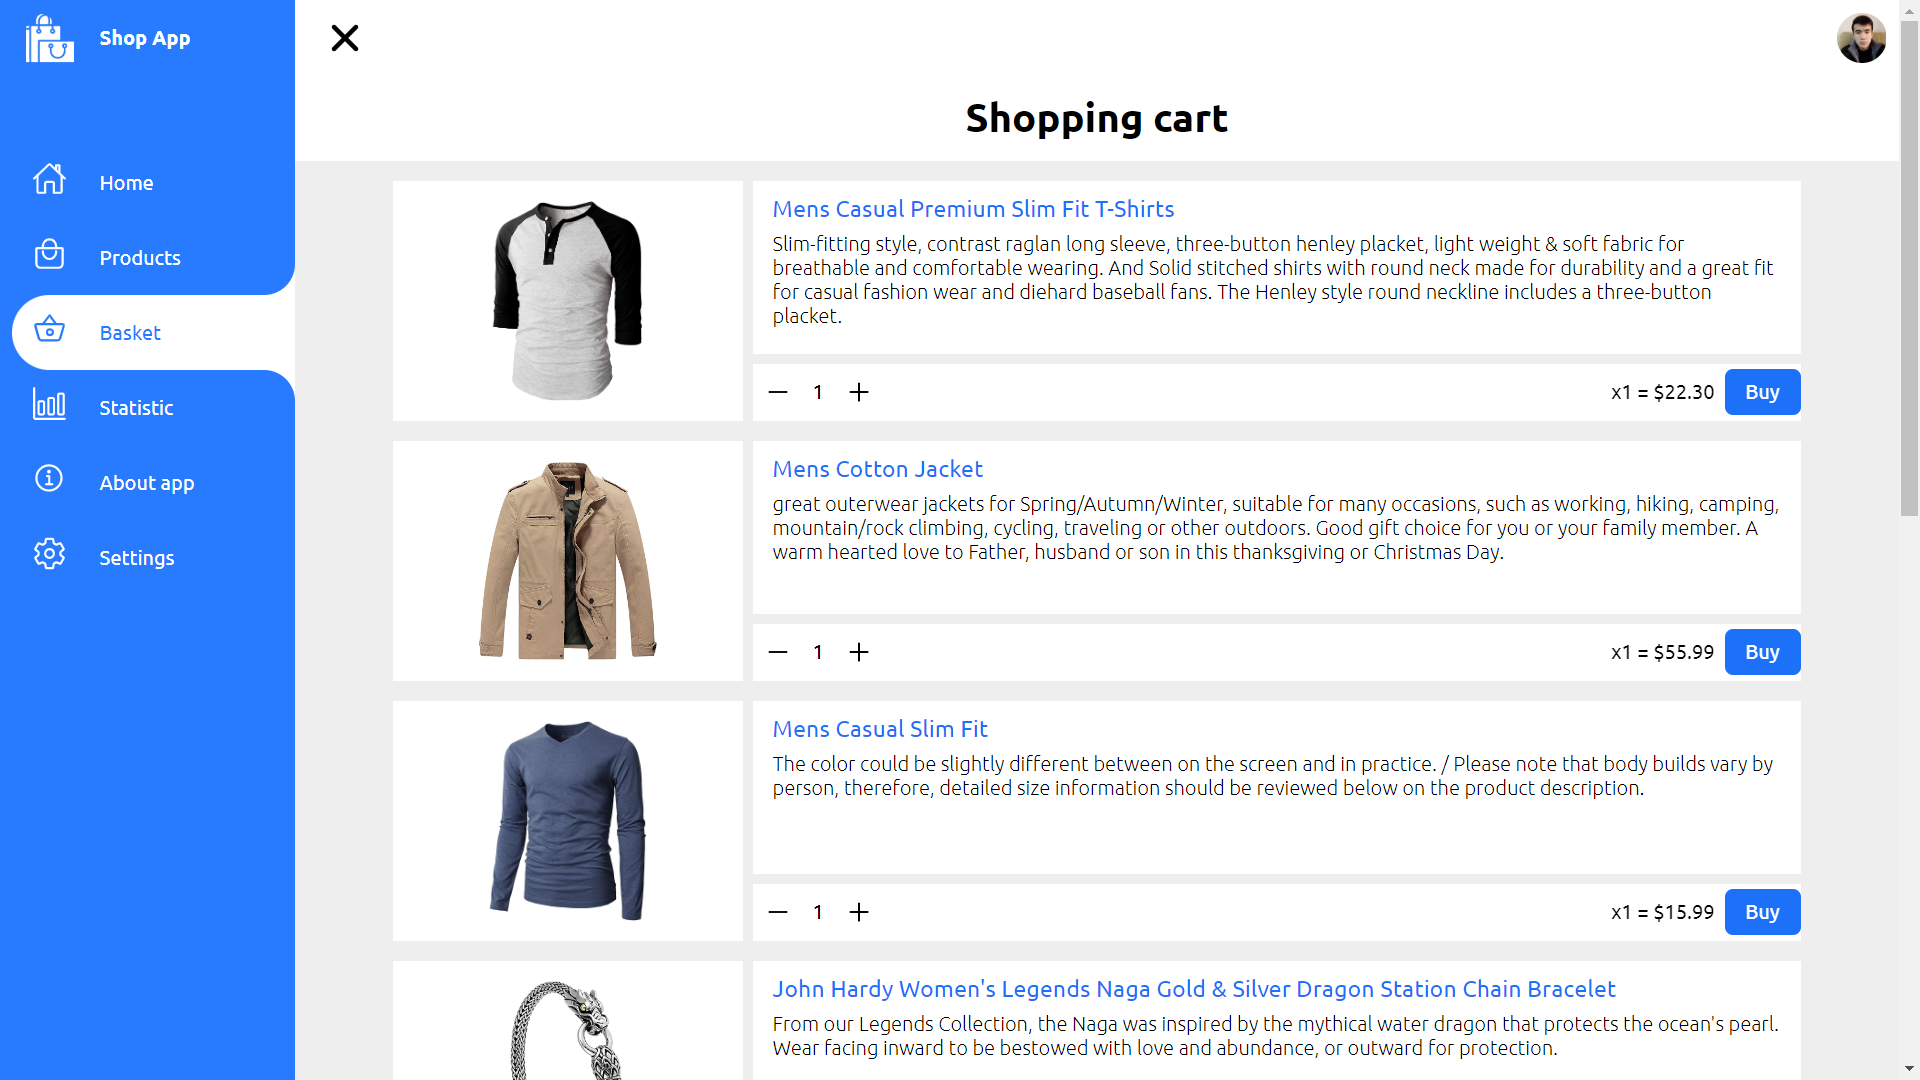Viewport: 1920px width, 1080px height.
Task: Open John Hardy Dragon Bracelet link
Action: [1193, 989]
